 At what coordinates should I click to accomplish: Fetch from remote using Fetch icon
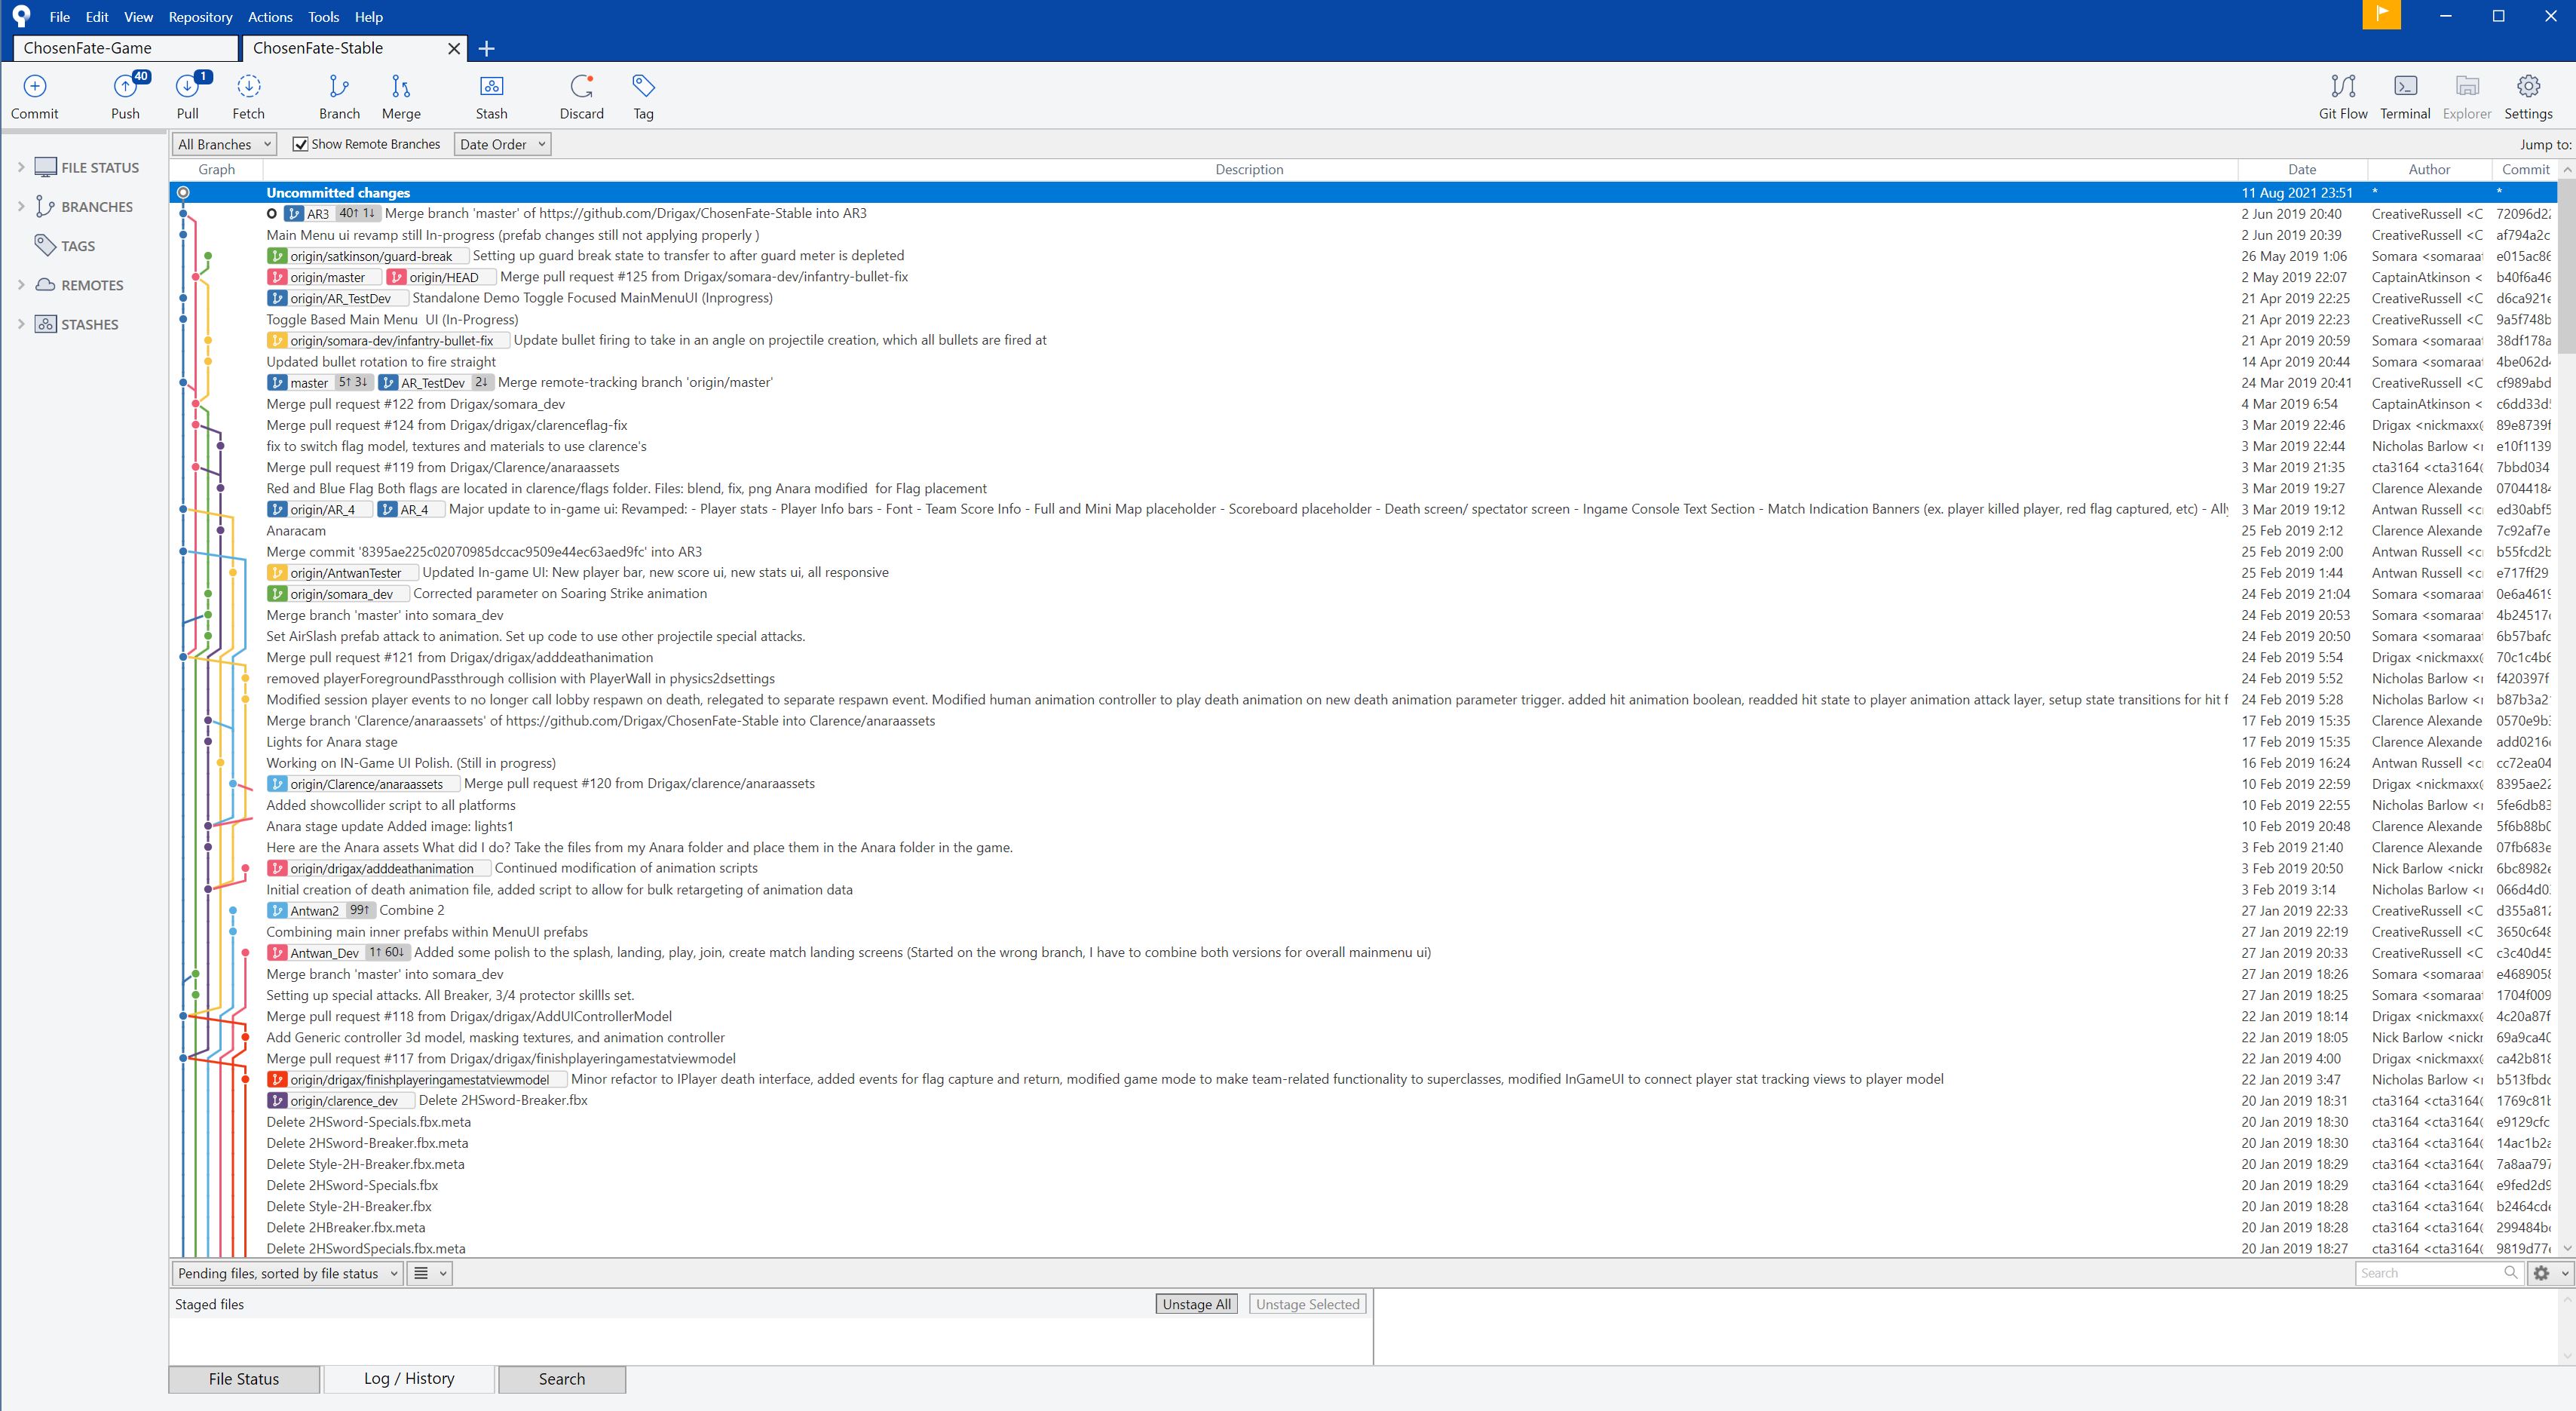248,96
